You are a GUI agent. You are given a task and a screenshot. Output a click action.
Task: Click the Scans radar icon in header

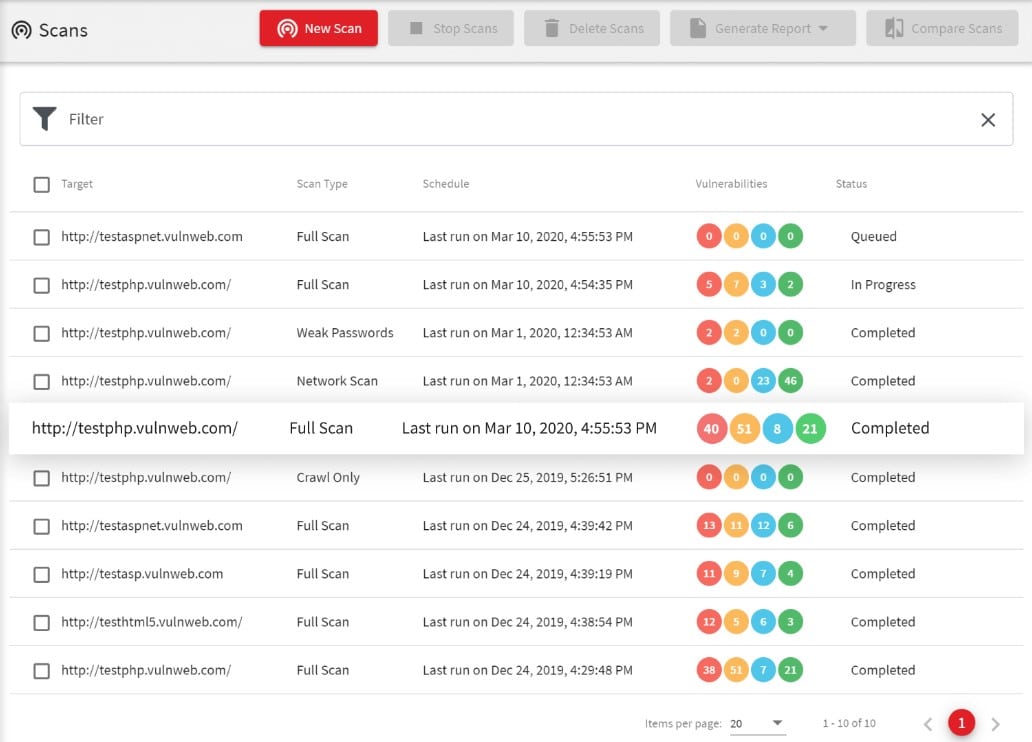[22, 30]
